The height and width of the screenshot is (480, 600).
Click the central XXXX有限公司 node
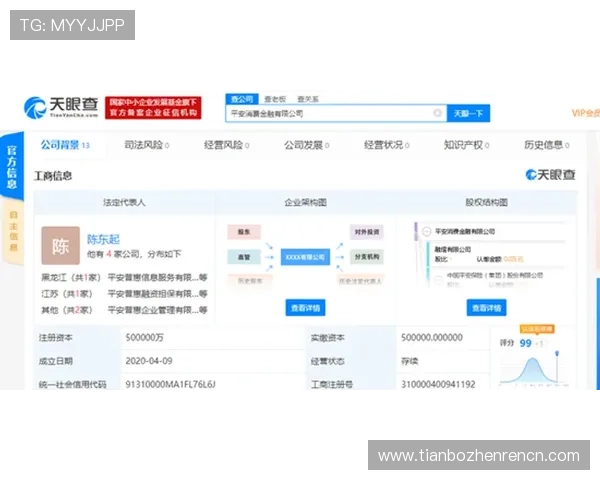click(305, 257)
